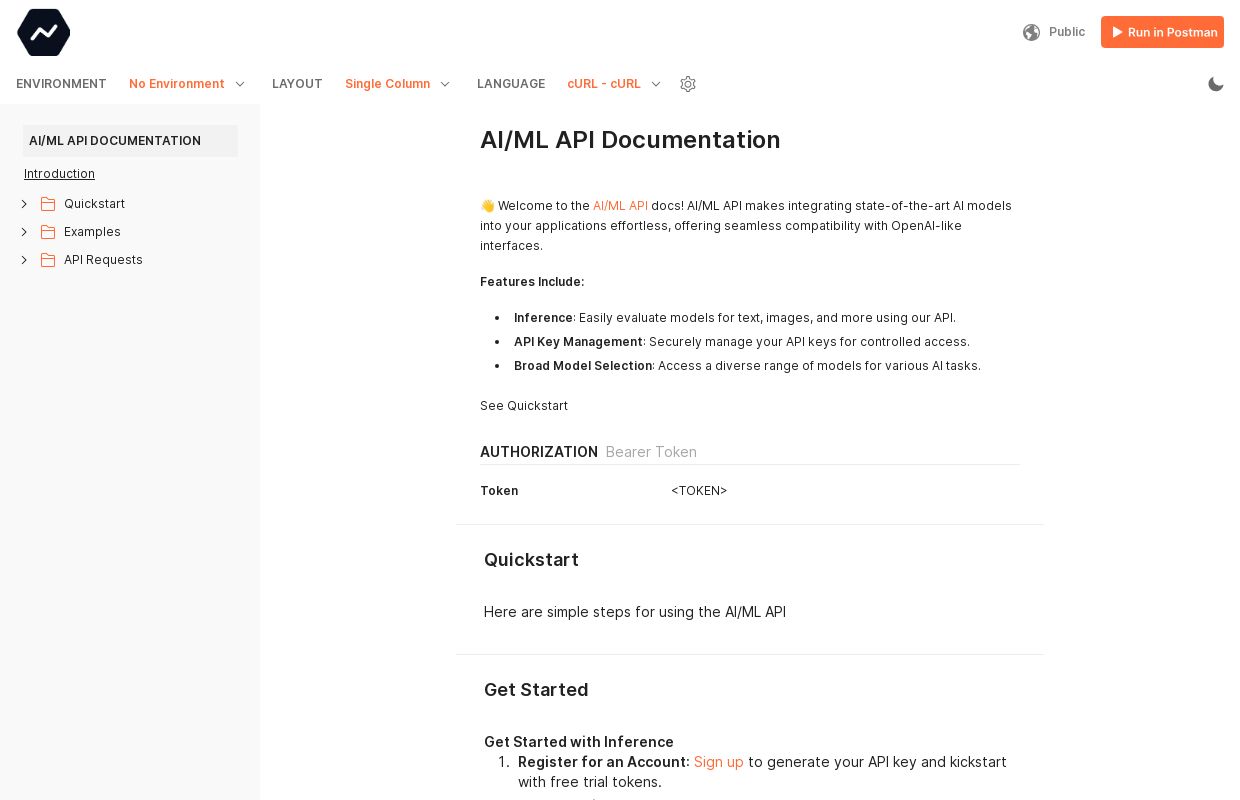The image size is (1240, 800).
Task: Click the Get Started with Inference subheading
Action: (579, 742)
